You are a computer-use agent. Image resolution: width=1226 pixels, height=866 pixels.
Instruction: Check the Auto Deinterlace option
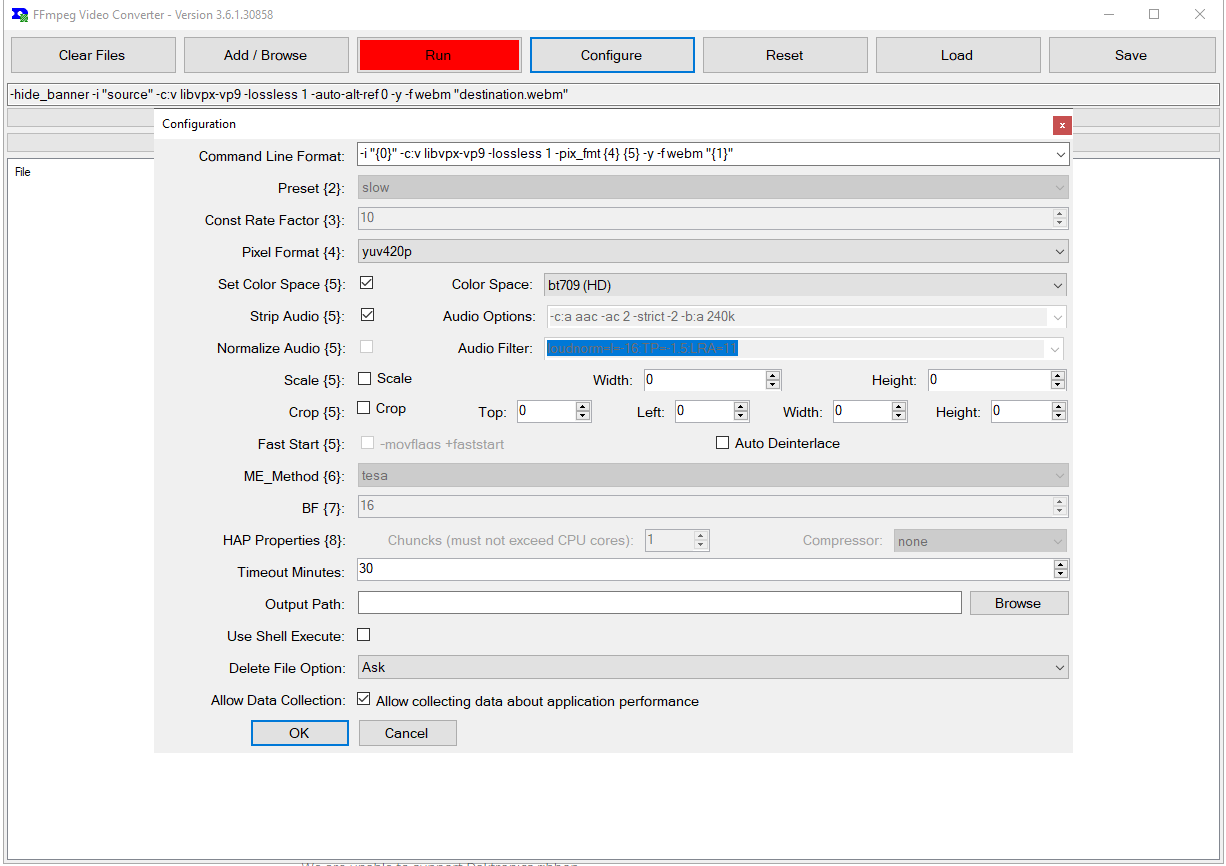[x=723, y=442]
